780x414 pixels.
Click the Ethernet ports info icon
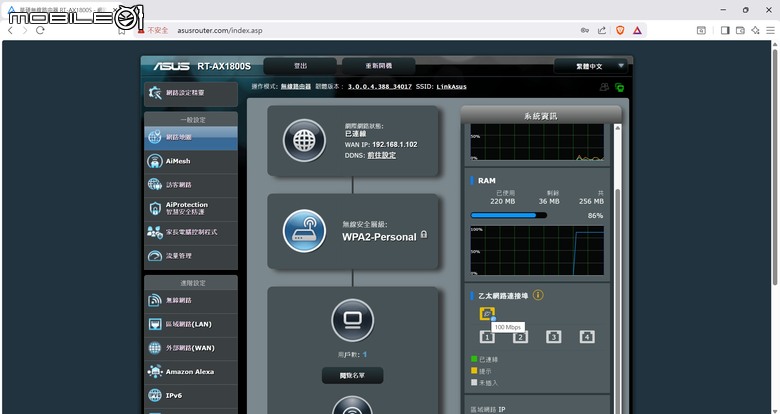pyautogui.click(x=538, y=296)
